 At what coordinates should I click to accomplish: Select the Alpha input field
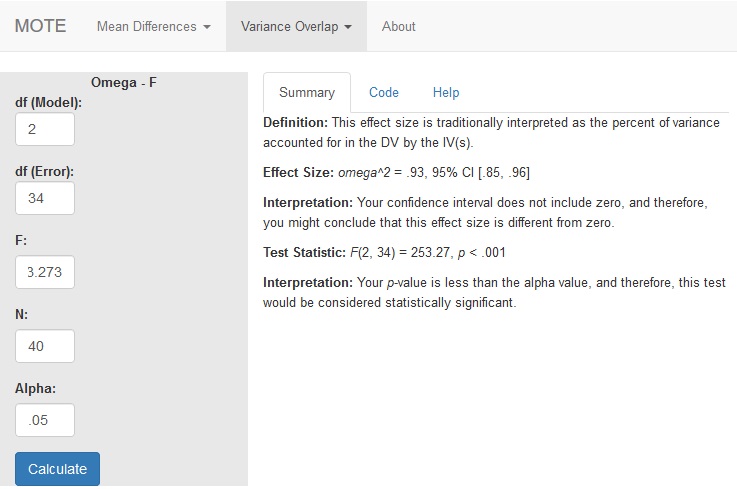click(x=45, y=420)
